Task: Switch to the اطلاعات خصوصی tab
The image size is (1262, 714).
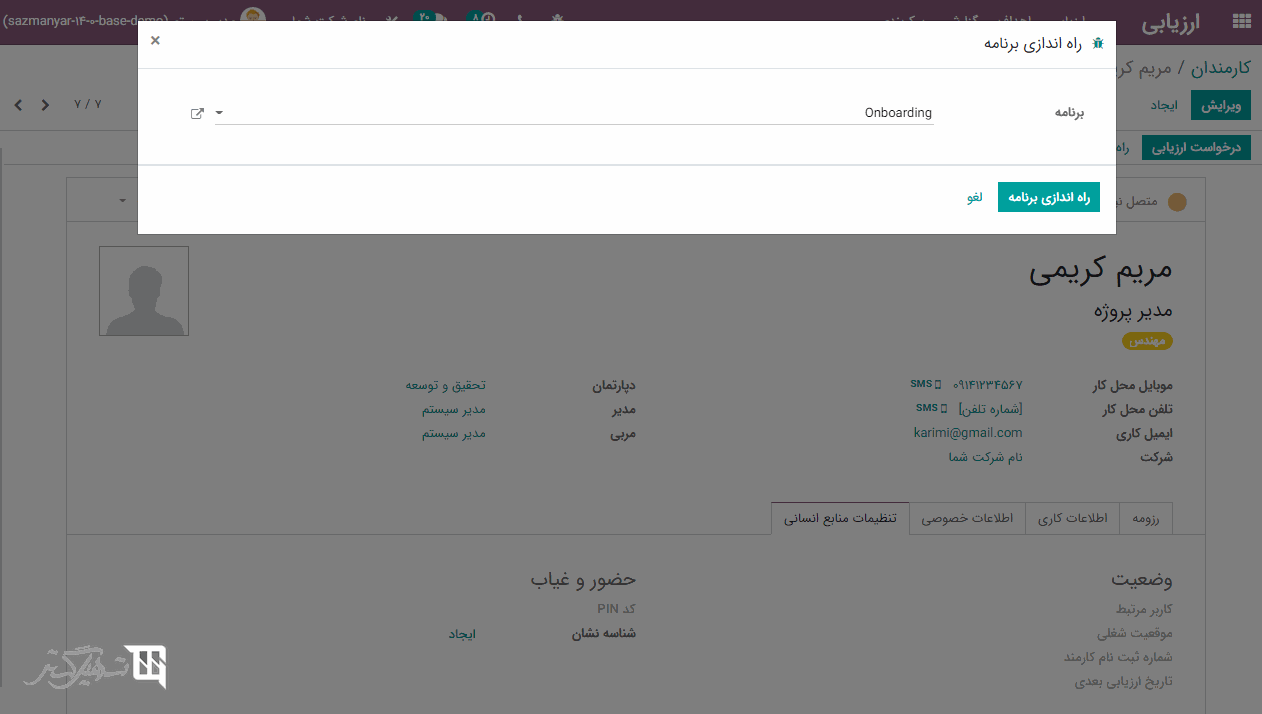Action: click(x=967, y=518)
